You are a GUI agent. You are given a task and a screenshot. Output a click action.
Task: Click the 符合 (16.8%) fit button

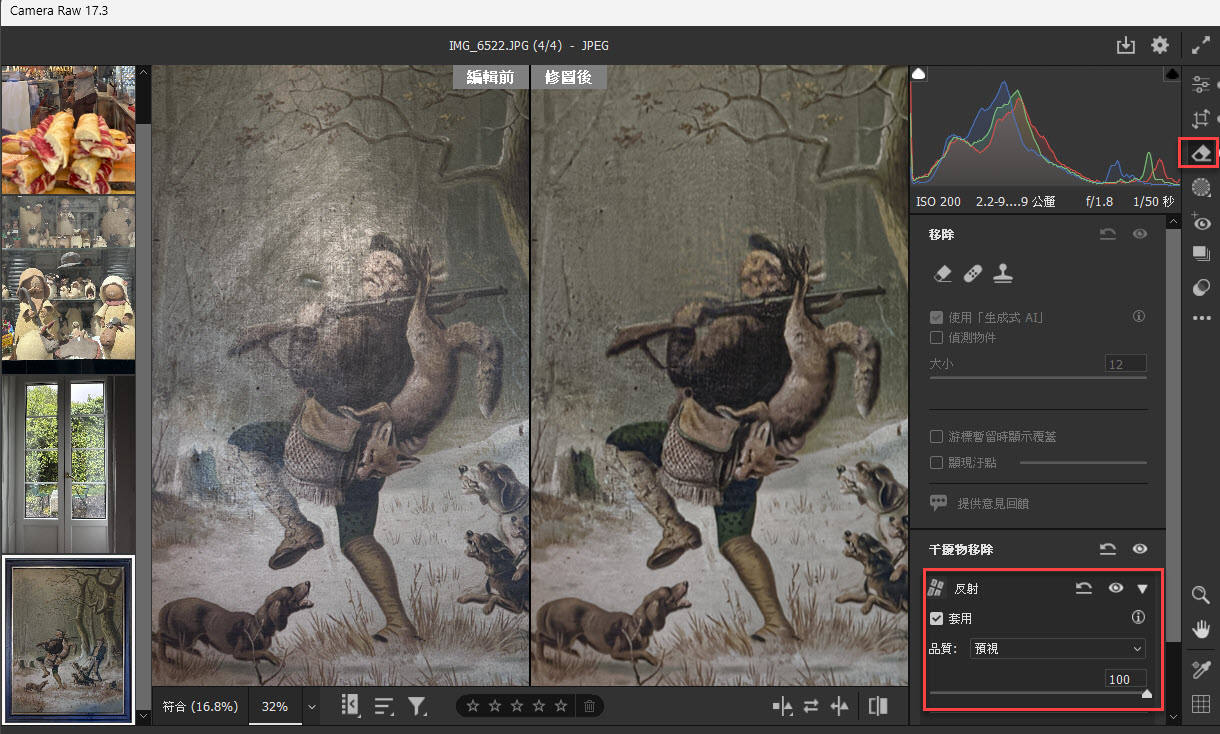(200, 706)
